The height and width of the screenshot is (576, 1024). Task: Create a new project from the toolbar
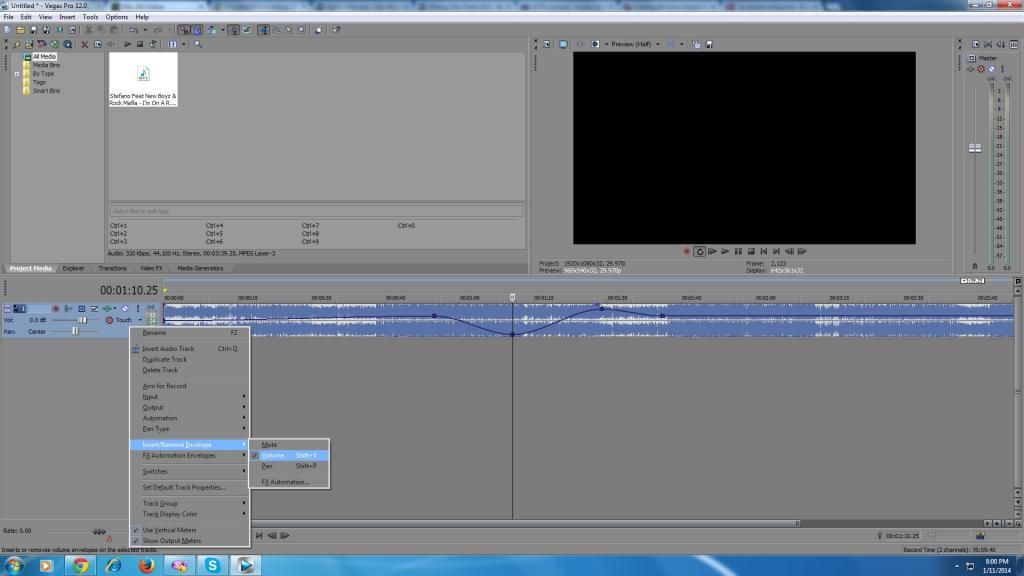(x=7, y=30)
